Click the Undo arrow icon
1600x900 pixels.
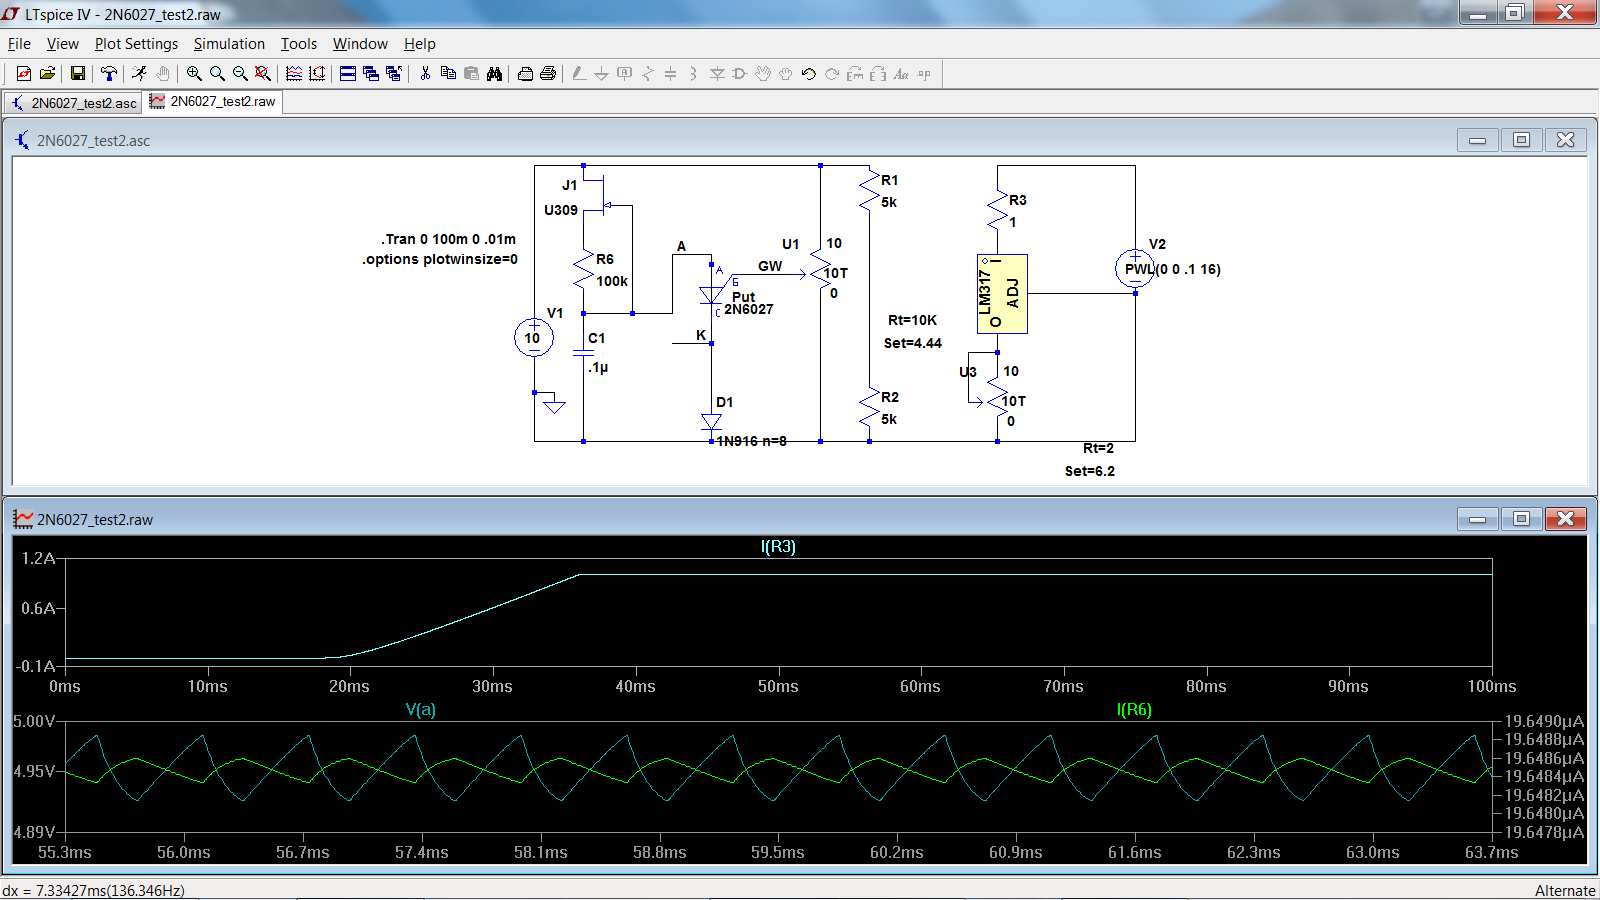(x=809, y=74)
